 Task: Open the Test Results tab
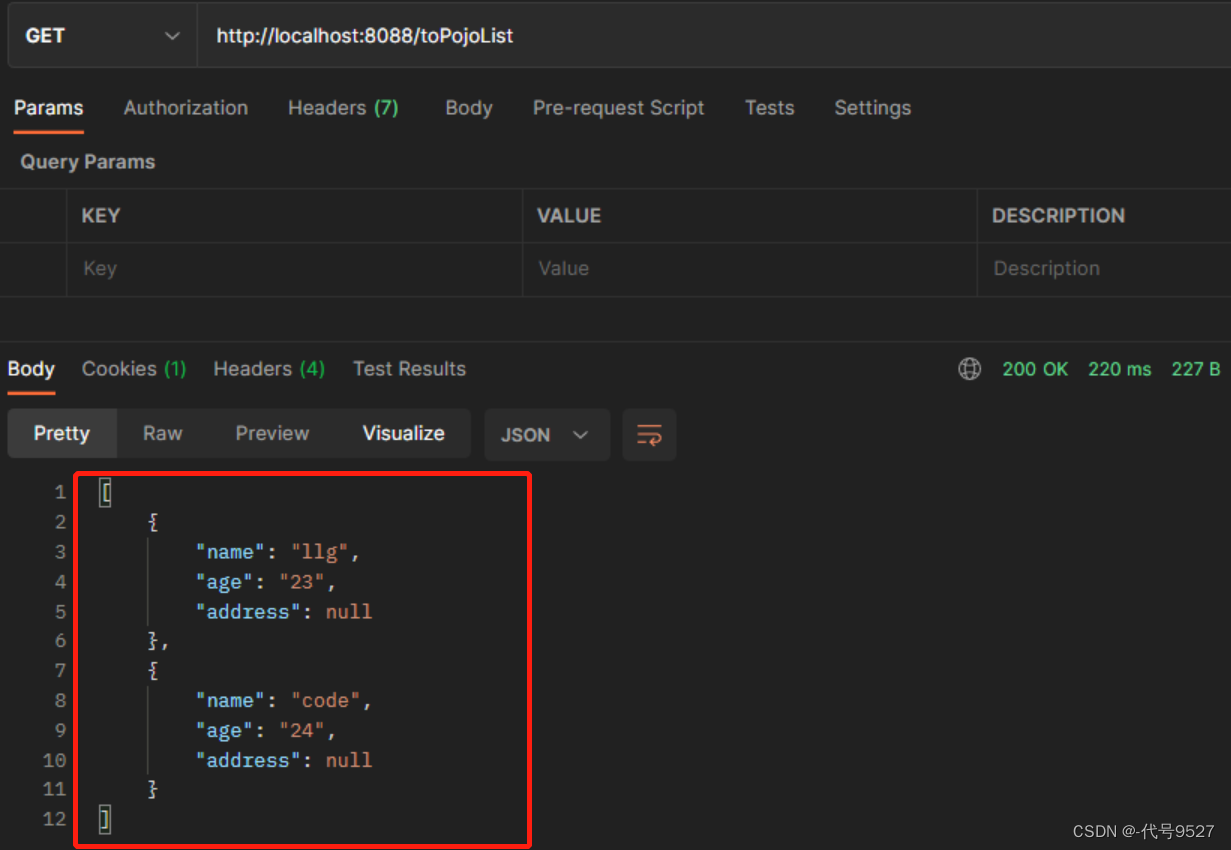pyautogui.click(x=409, y=369)
